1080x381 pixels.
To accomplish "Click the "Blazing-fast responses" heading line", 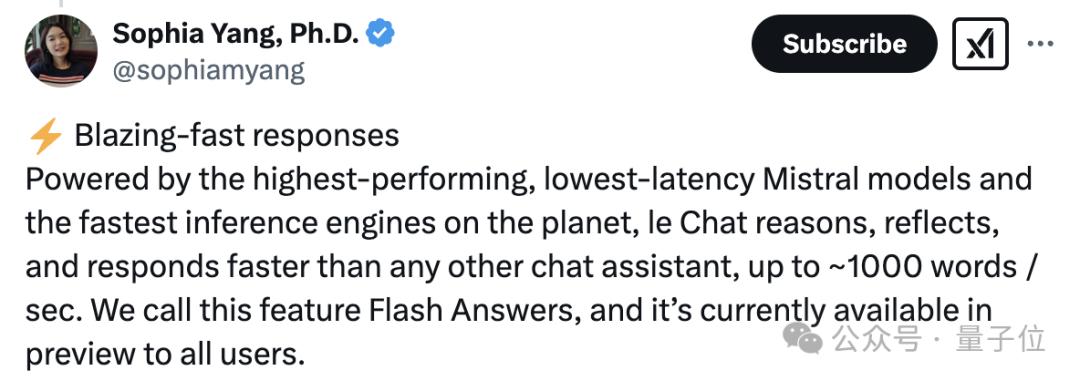I will click(x=236, y=136).
